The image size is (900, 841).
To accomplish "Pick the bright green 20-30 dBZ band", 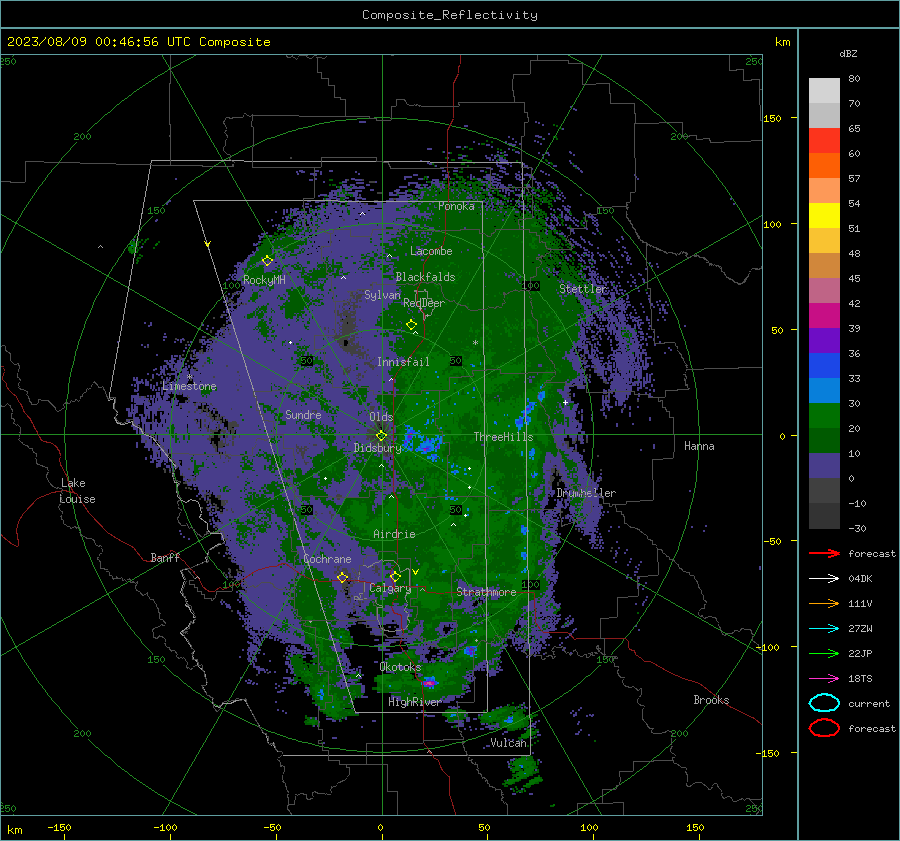I will coord(824,416).
